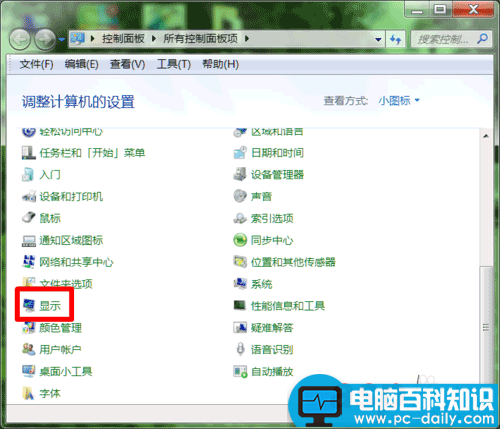This screenshot has height=429, width=500.
Task: Click the 控制面板 breadcrumb
Action: [123, 39]
